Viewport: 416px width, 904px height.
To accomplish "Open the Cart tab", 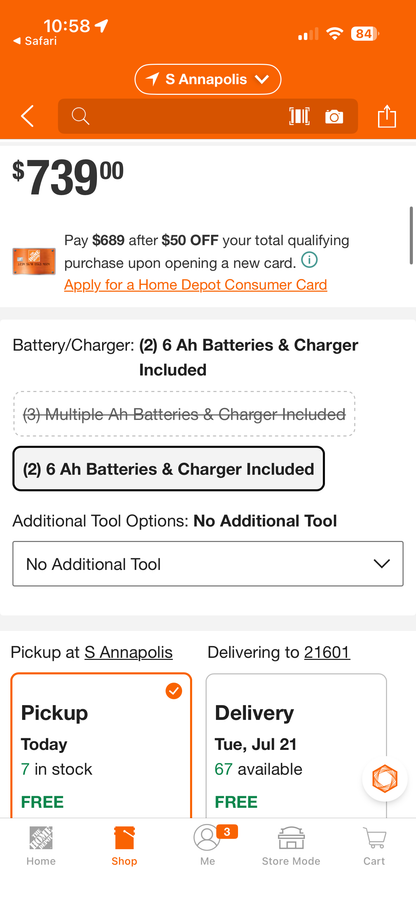I will 374,846.
